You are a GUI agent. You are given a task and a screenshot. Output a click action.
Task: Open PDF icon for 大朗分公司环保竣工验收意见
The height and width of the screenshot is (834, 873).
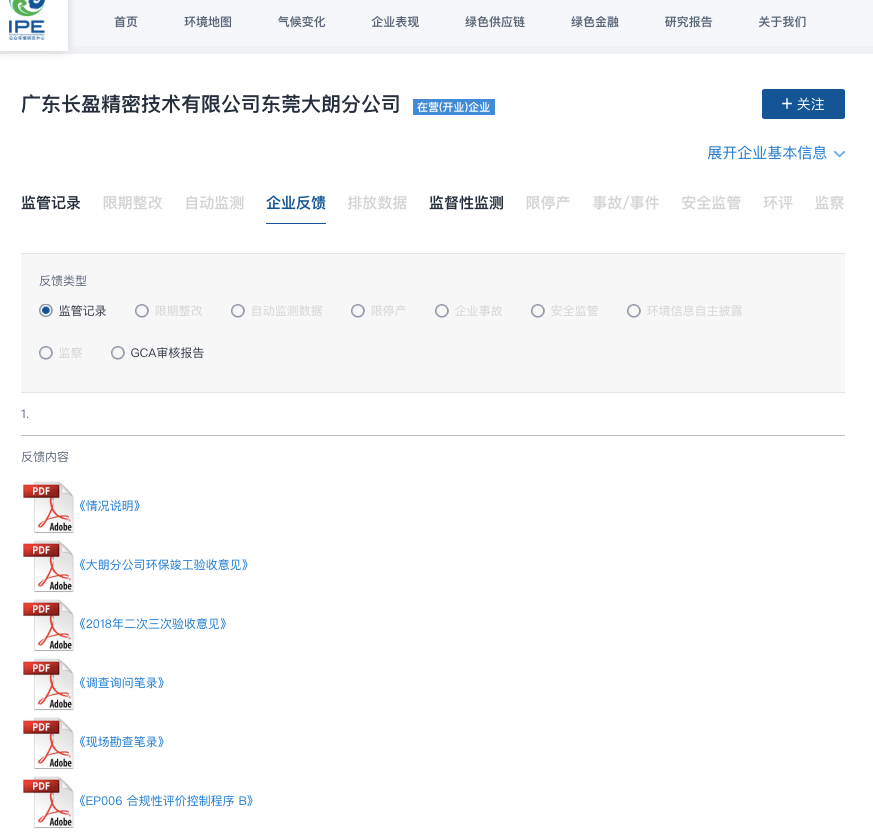tap(48, 566)
